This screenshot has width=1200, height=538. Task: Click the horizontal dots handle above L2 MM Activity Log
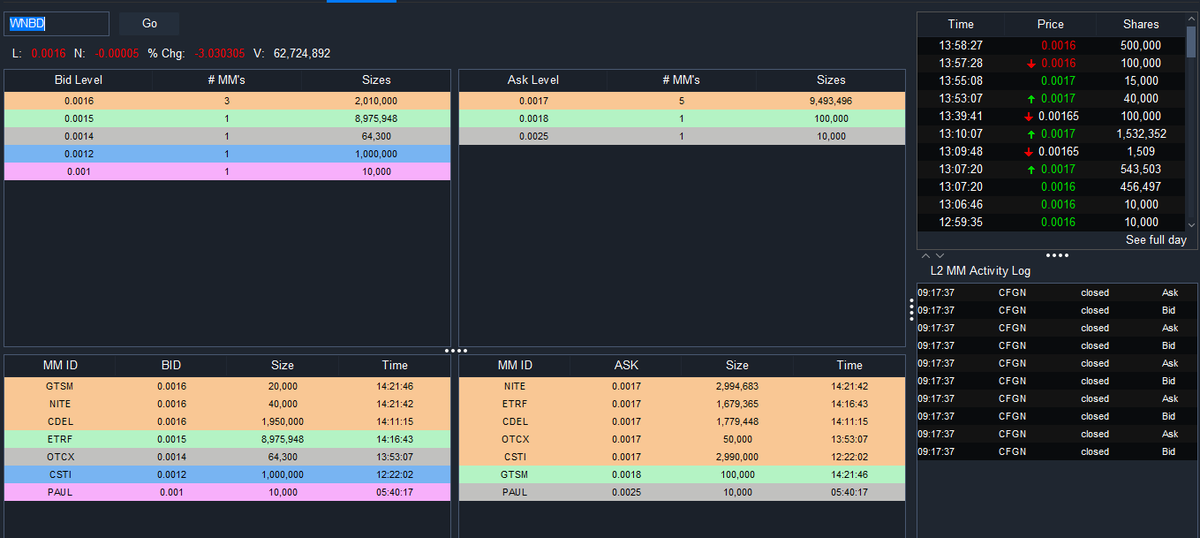[1057, 255]
